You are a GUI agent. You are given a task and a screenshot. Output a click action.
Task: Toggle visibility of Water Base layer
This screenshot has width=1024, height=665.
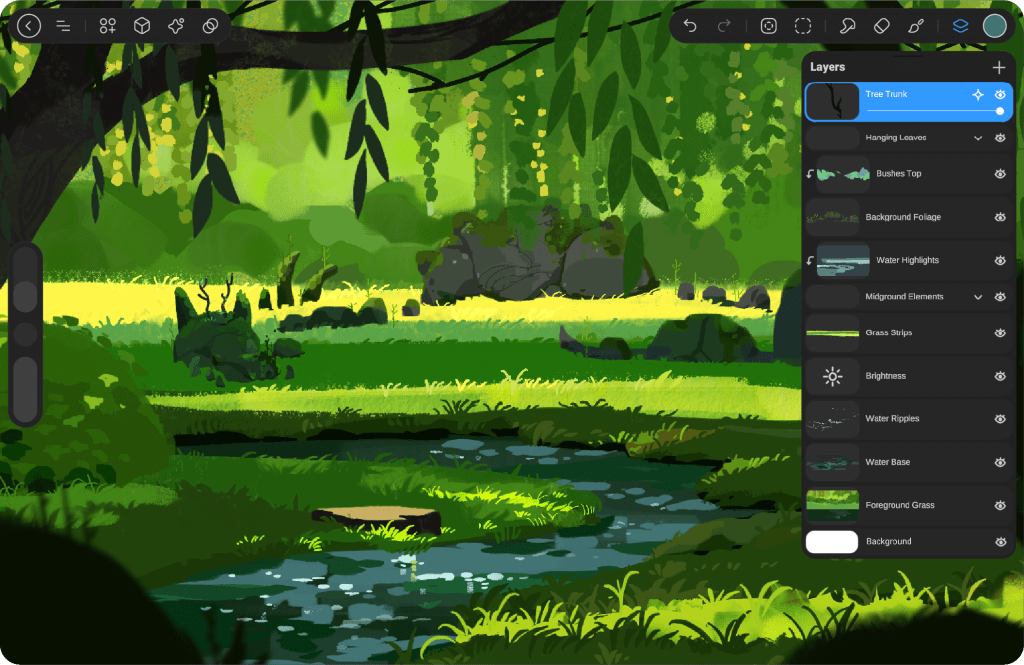(1000, 462)
